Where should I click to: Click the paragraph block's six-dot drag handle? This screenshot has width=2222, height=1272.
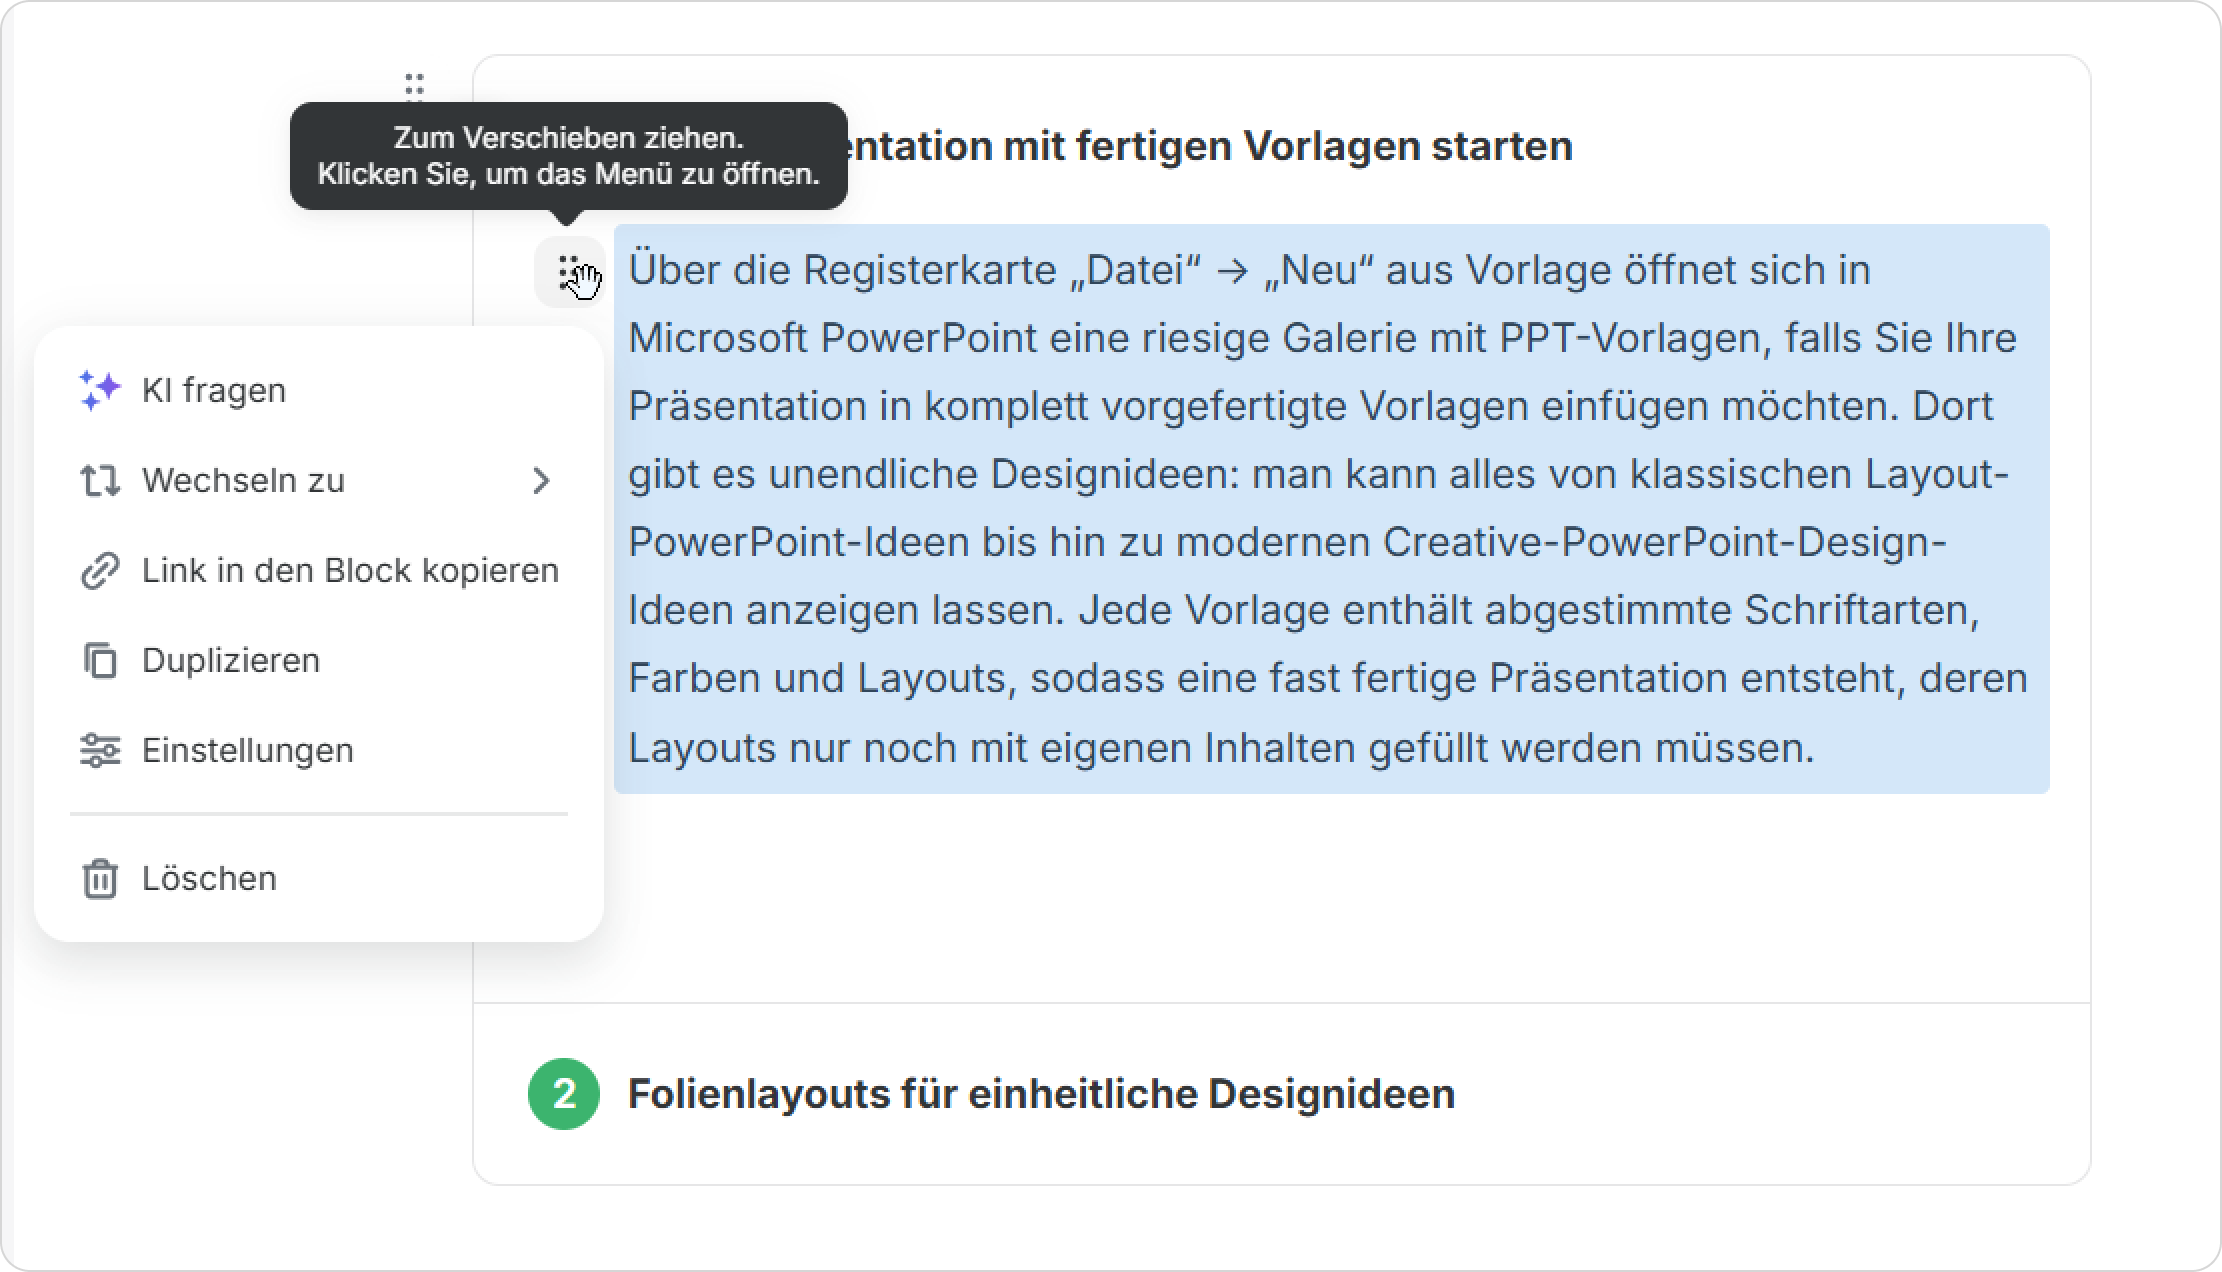click(568, 272)
